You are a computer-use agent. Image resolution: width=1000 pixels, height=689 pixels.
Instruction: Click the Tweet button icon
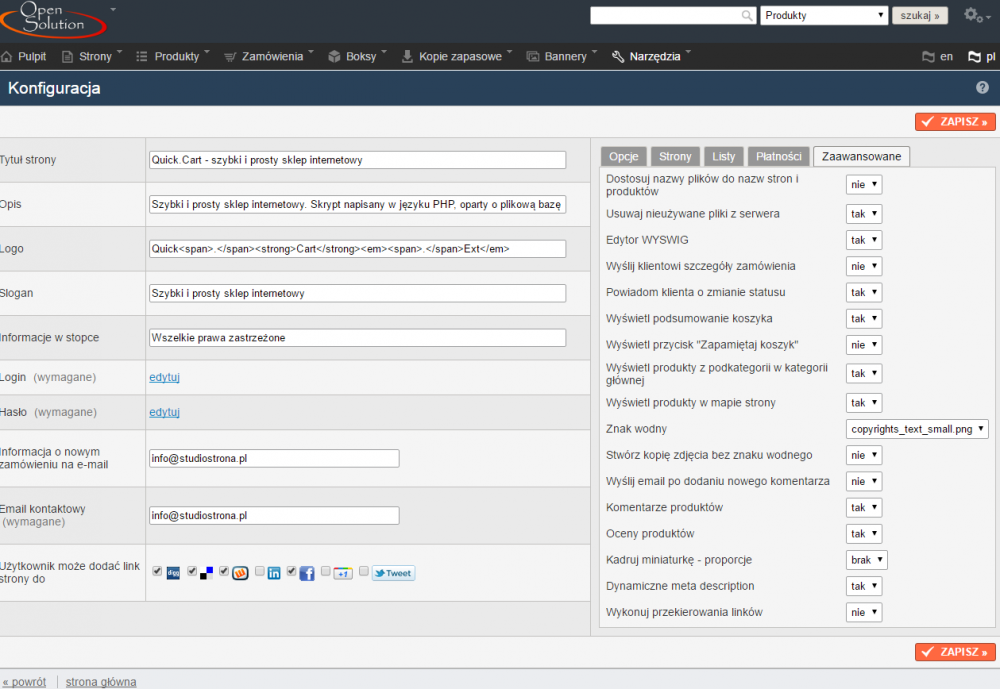pos(393,573)
